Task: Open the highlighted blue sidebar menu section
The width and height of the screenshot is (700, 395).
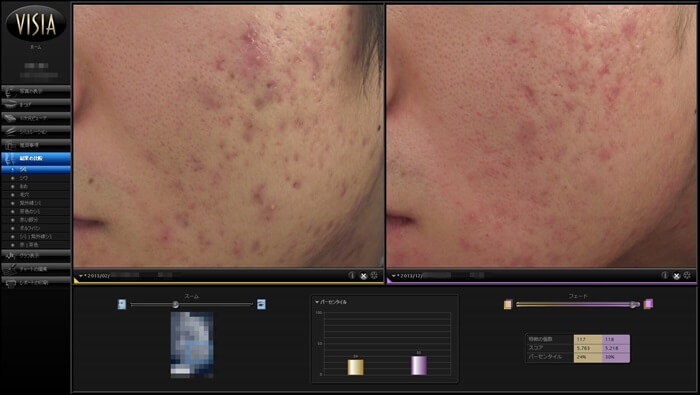Action: tap(36, 158)
